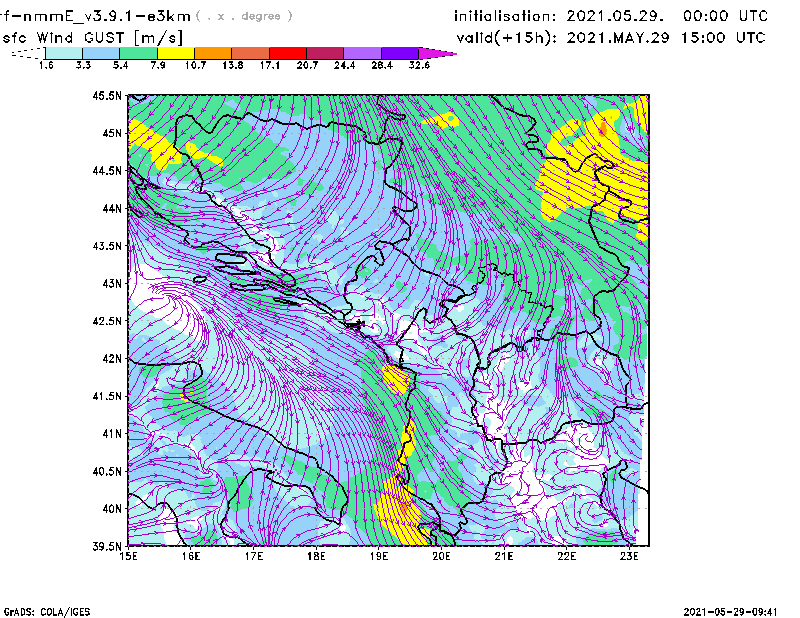Click the 7.9 legend value
Image resolution: width=800 pixels, height=618 pixels.
click(x=158, y=65)
